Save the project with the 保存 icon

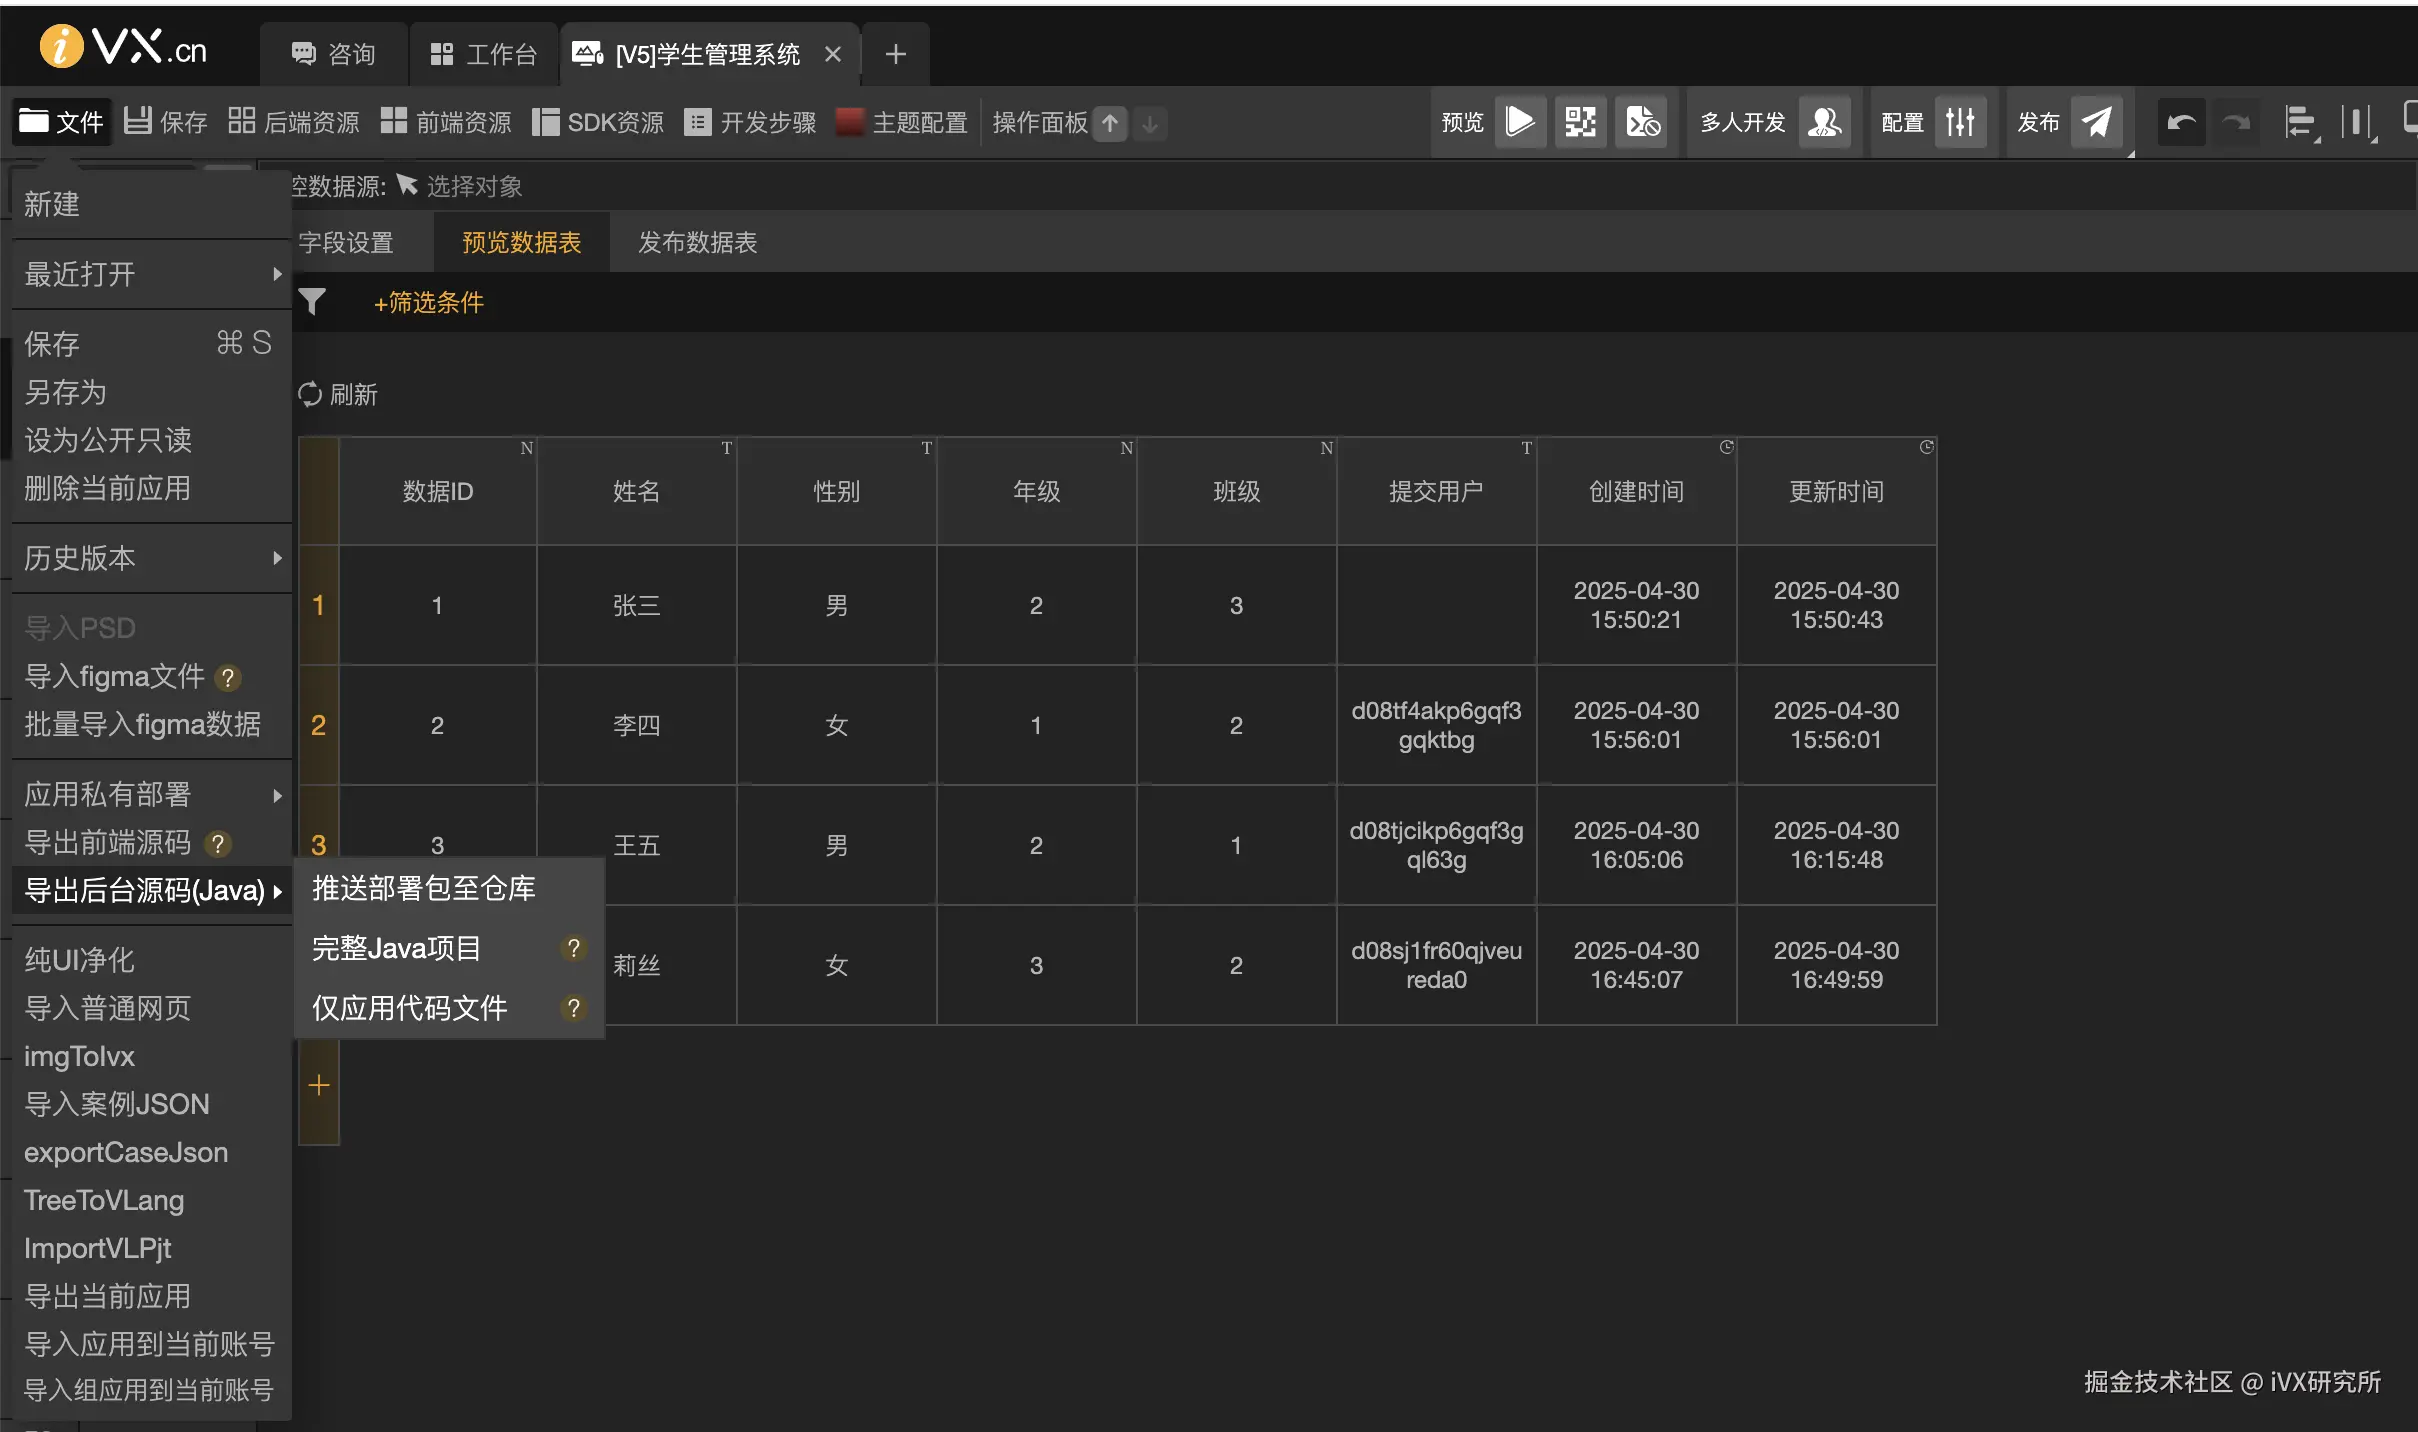click(x=139, y=121)
